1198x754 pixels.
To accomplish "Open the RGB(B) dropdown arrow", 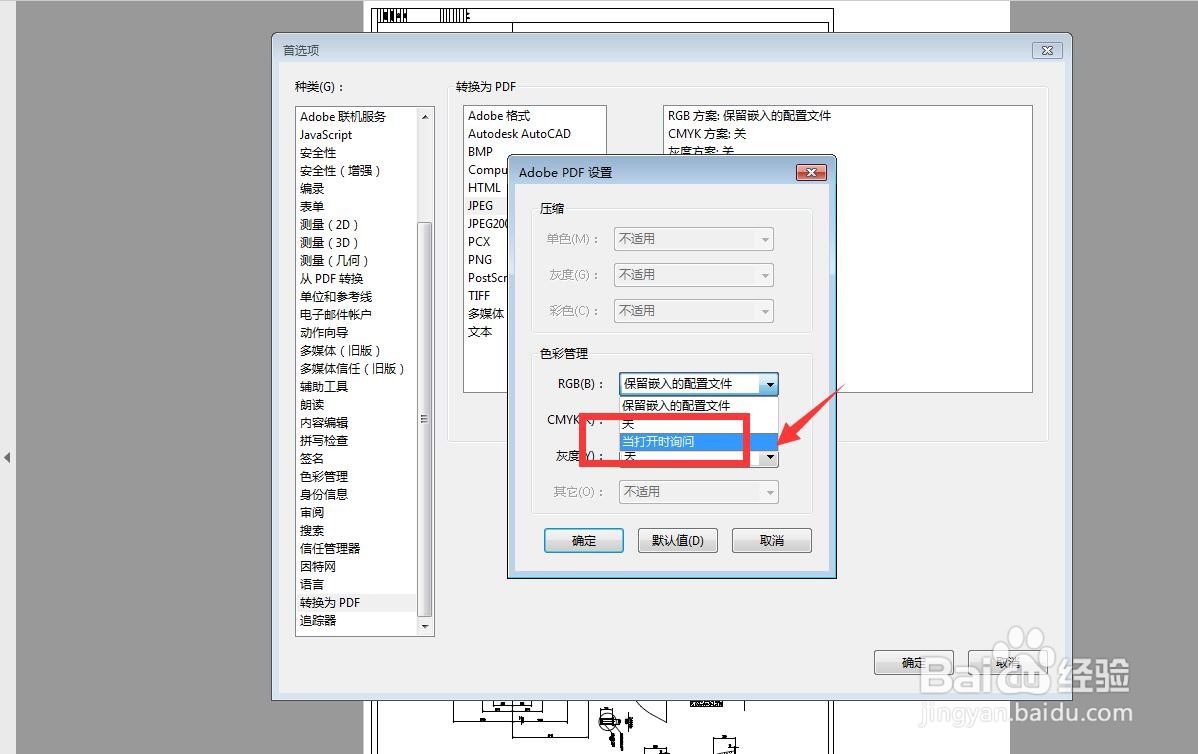I will [x=769, y=384].
